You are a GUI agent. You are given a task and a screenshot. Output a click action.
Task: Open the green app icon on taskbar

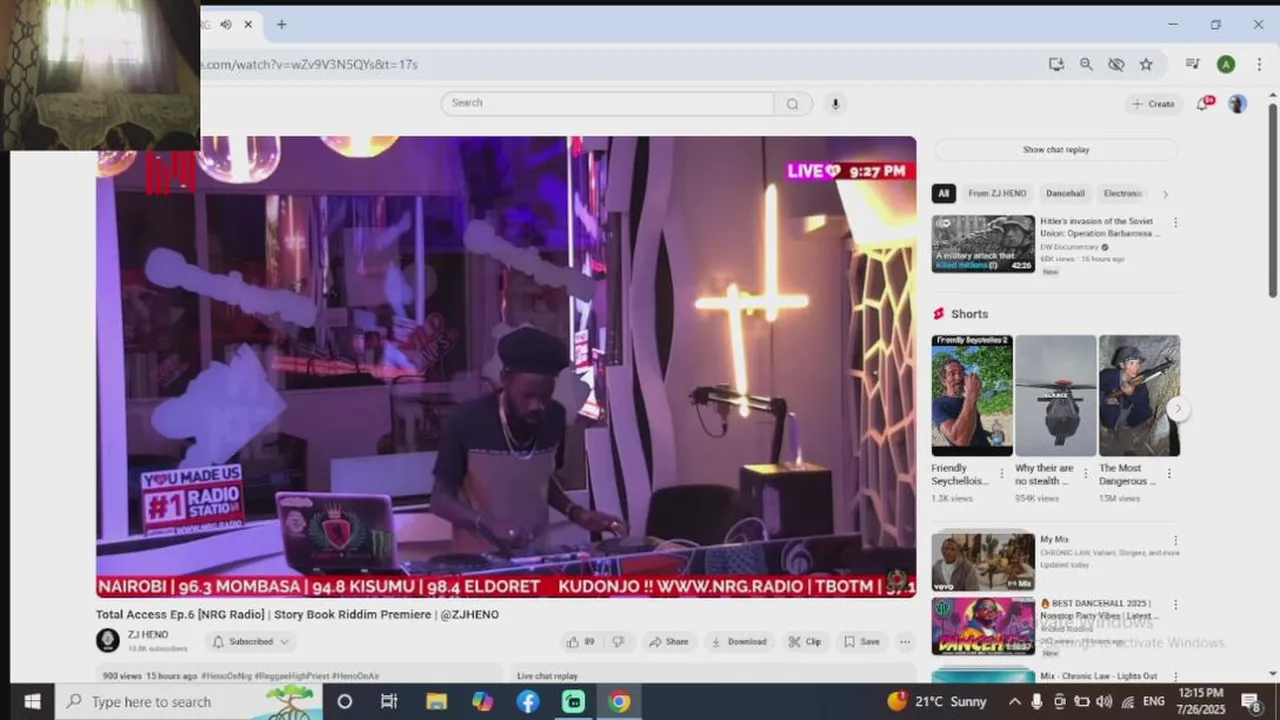click(x=574, y=702)
